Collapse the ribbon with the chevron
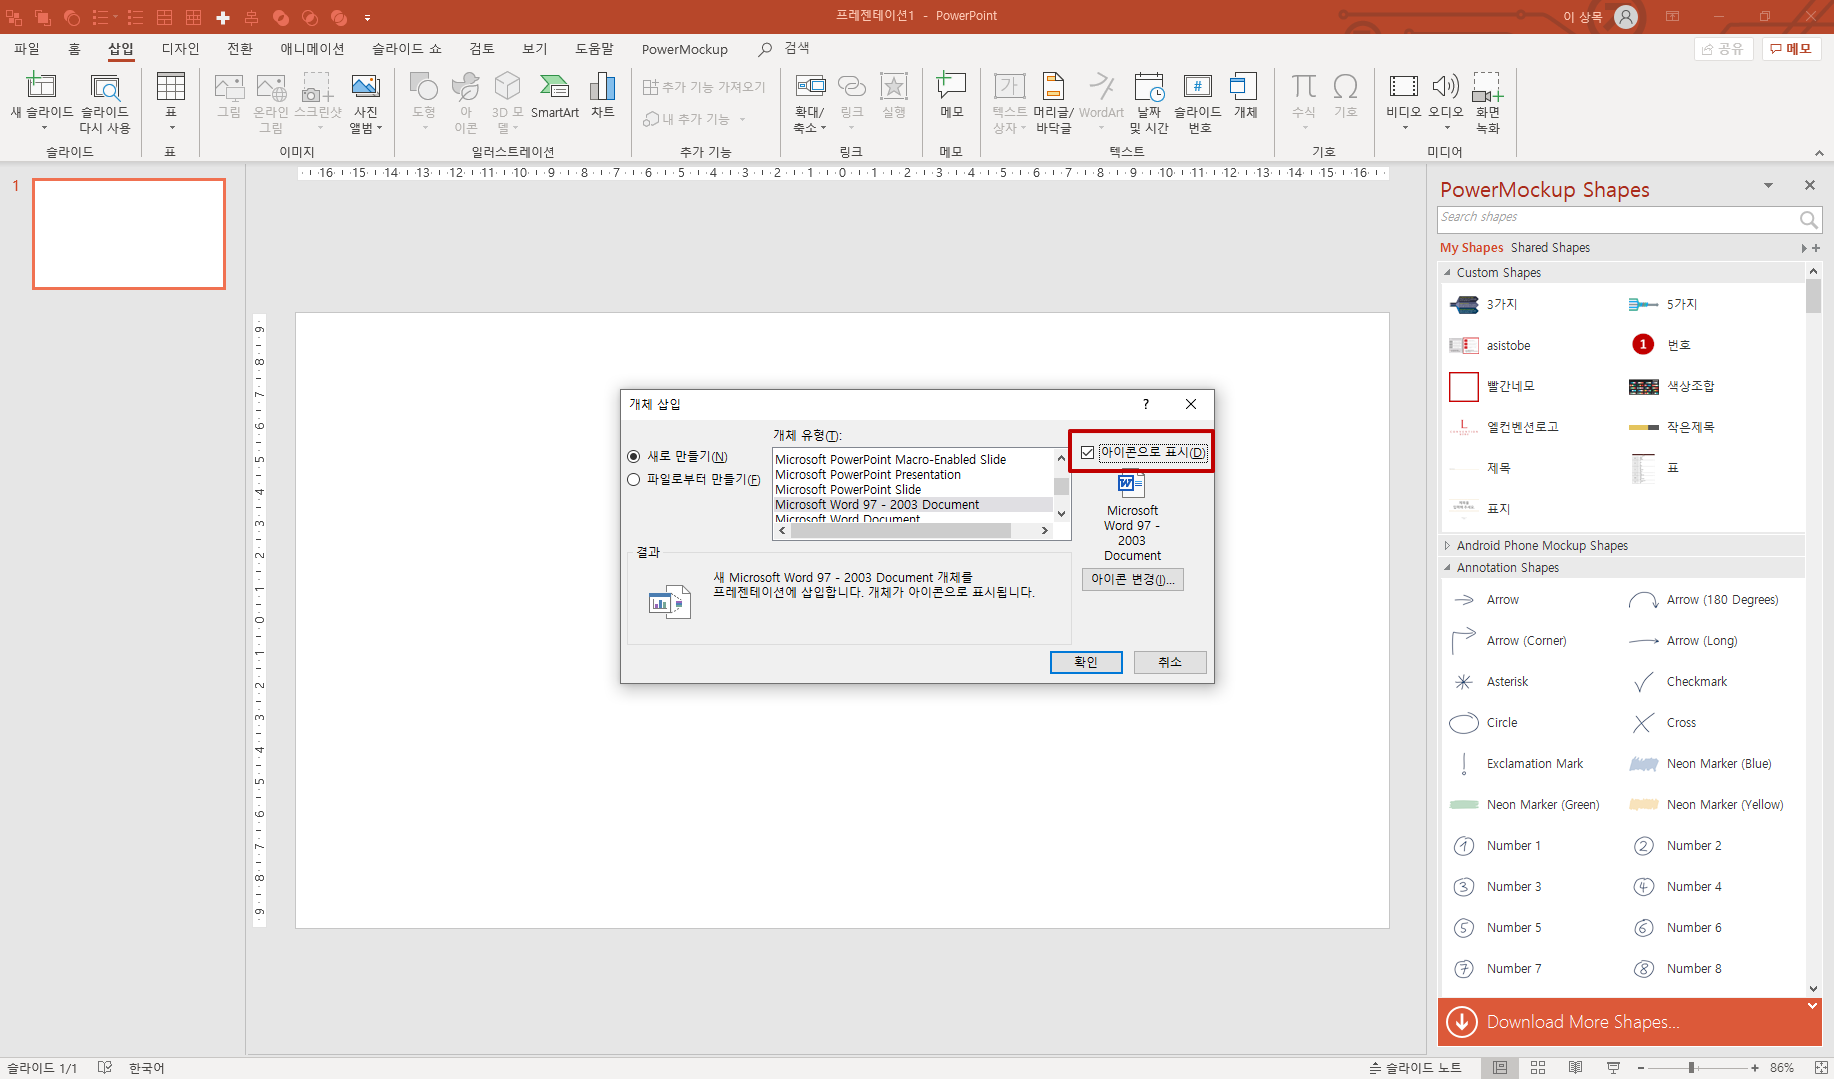This screenshot has width=1834, height=1080. 1818,153
